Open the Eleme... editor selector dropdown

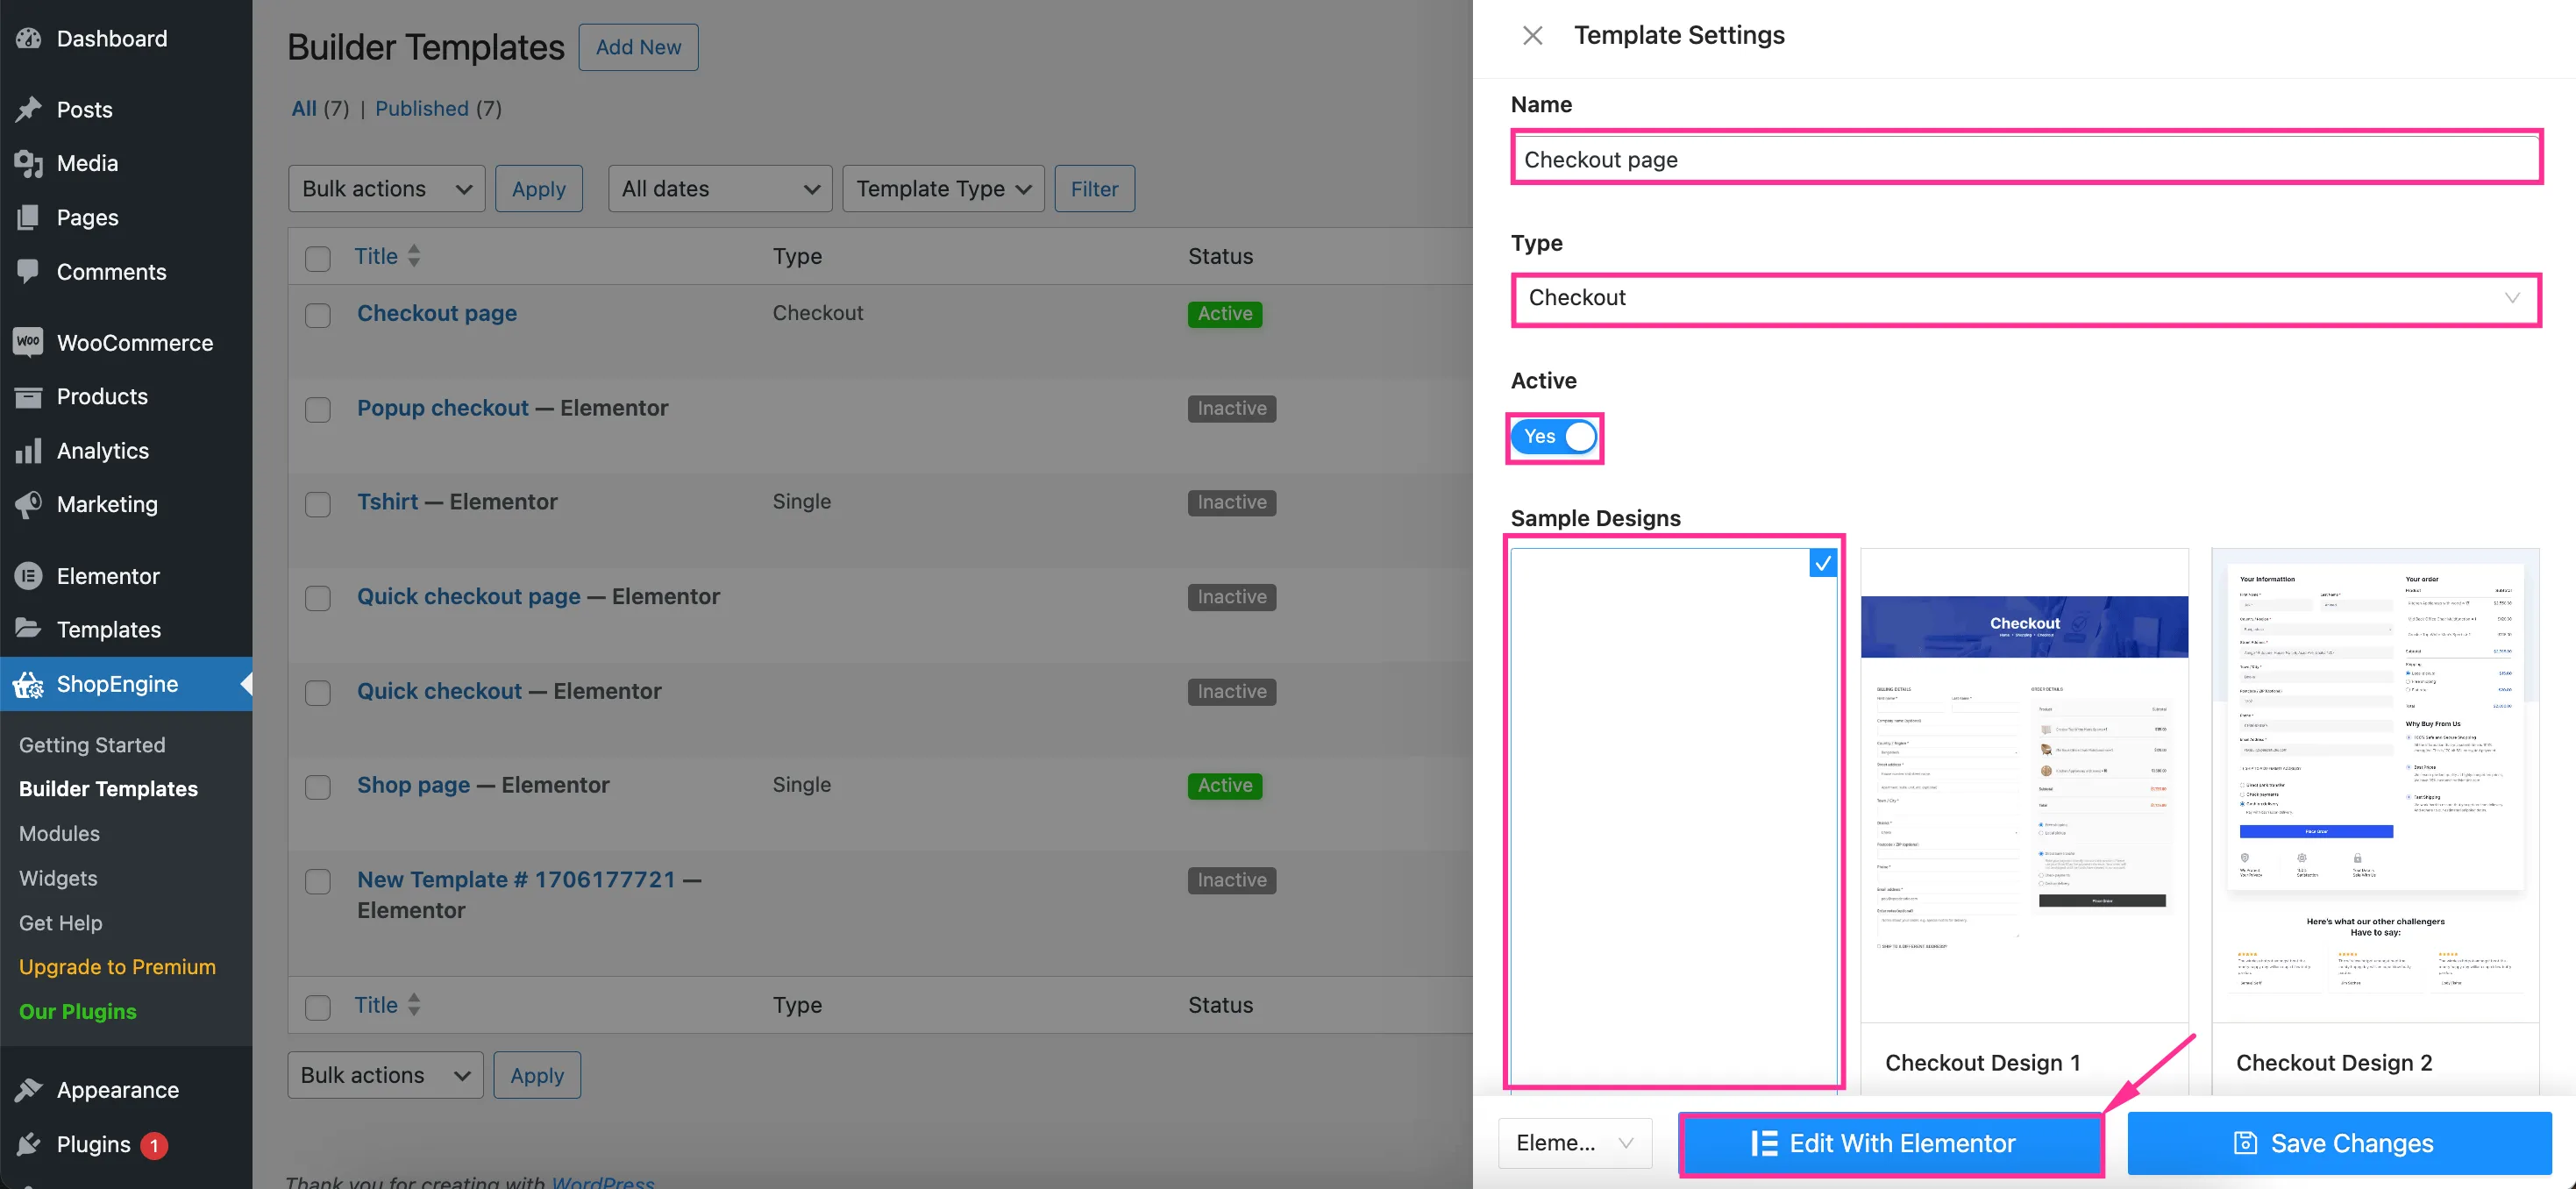(x=1575, y=1143)
